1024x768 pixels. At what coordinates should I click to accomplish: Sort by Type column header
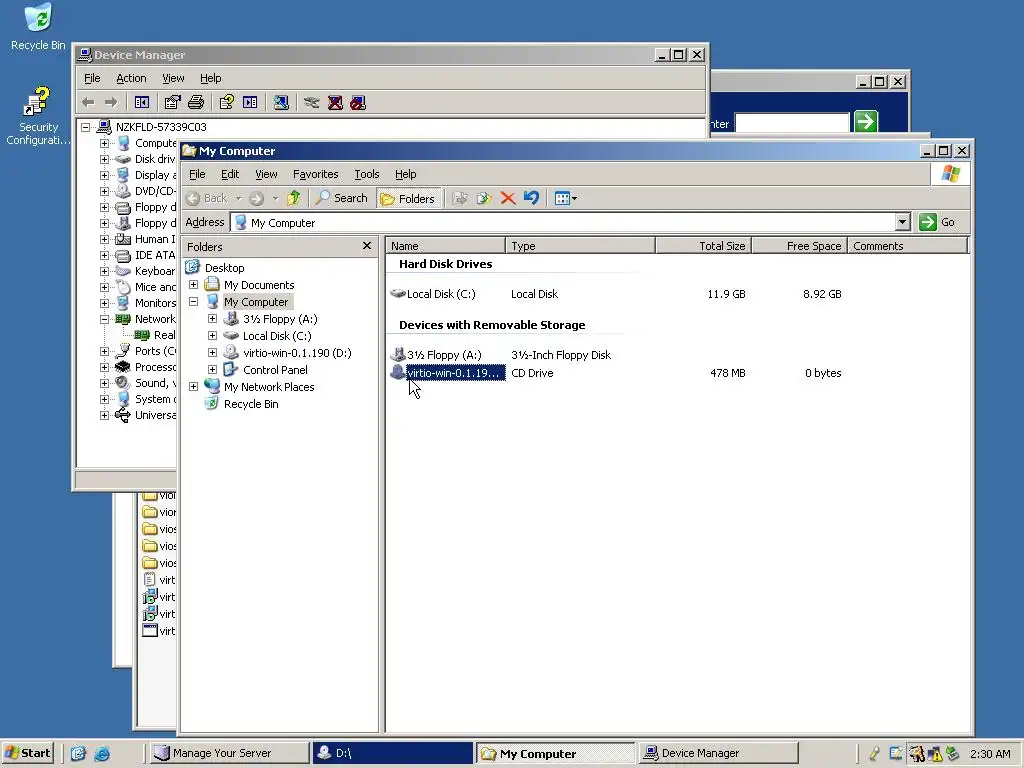click(x=580, y=246)
